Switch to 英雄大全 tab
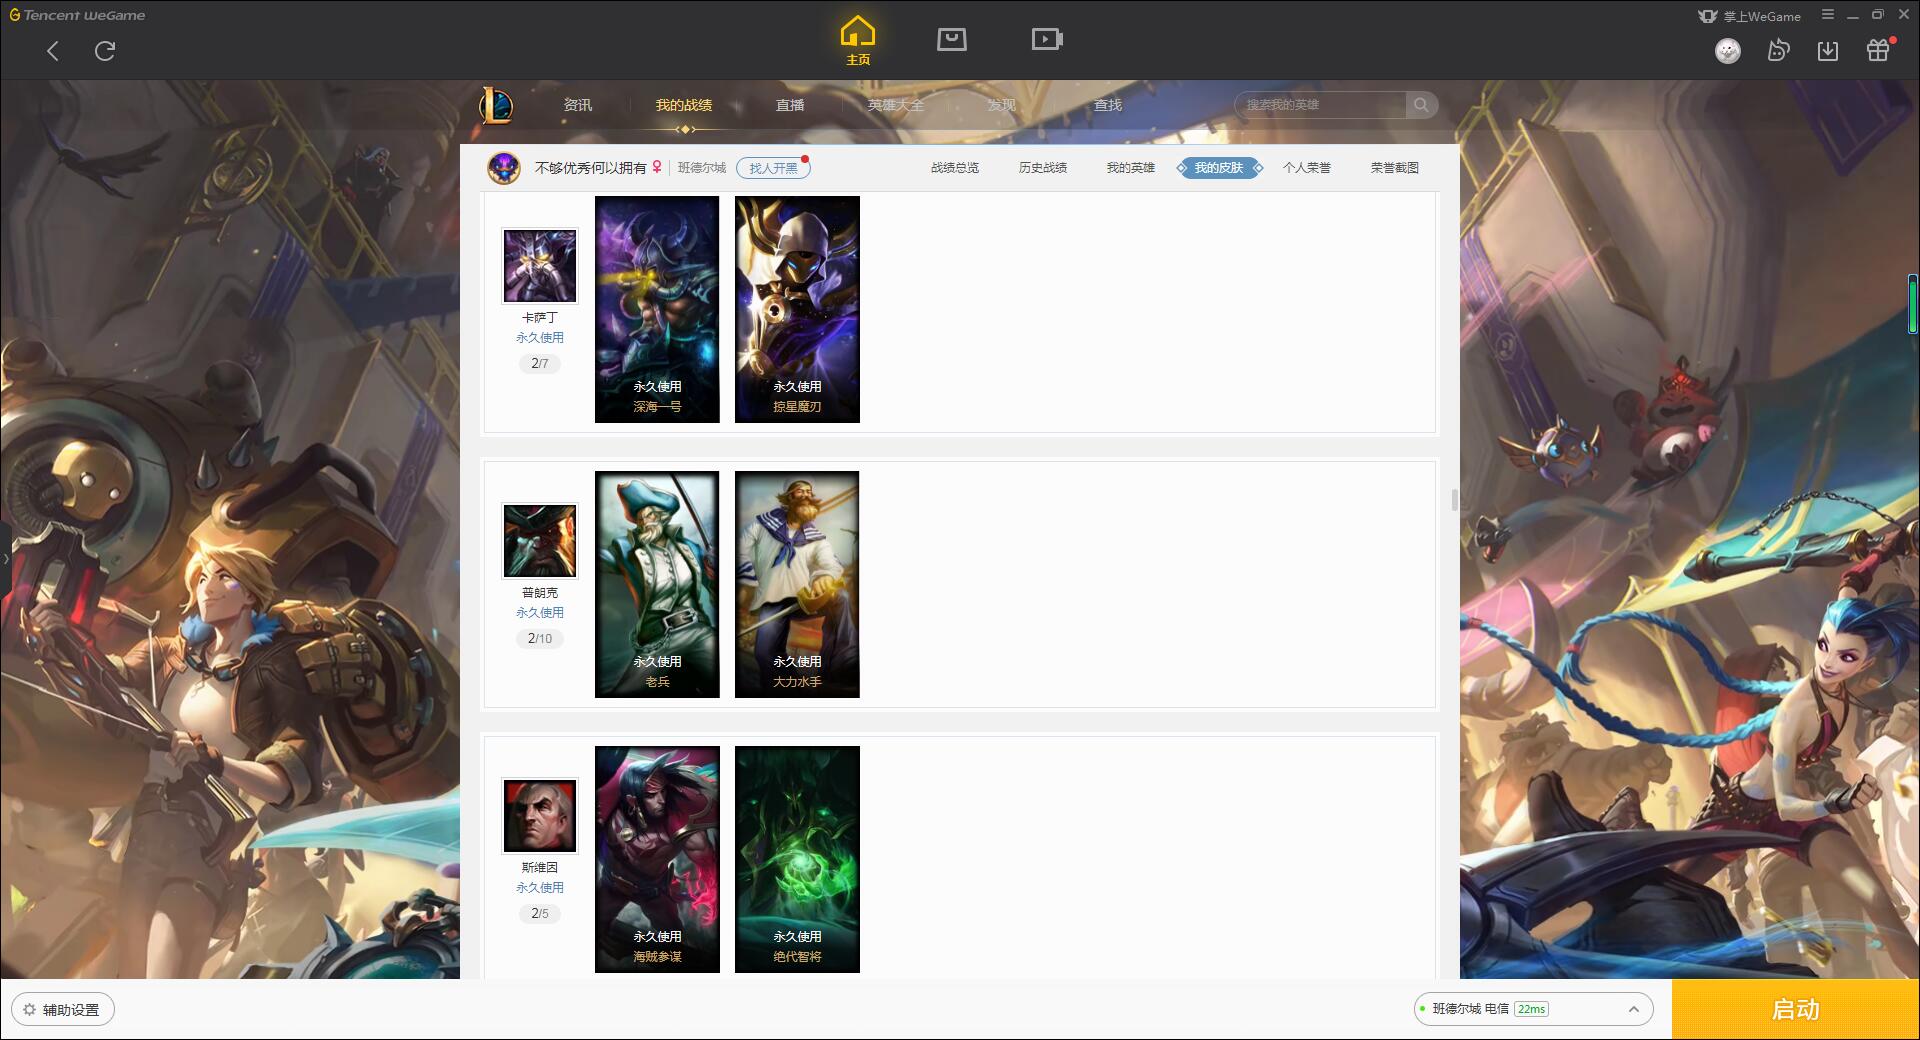 tap(896, 105)
